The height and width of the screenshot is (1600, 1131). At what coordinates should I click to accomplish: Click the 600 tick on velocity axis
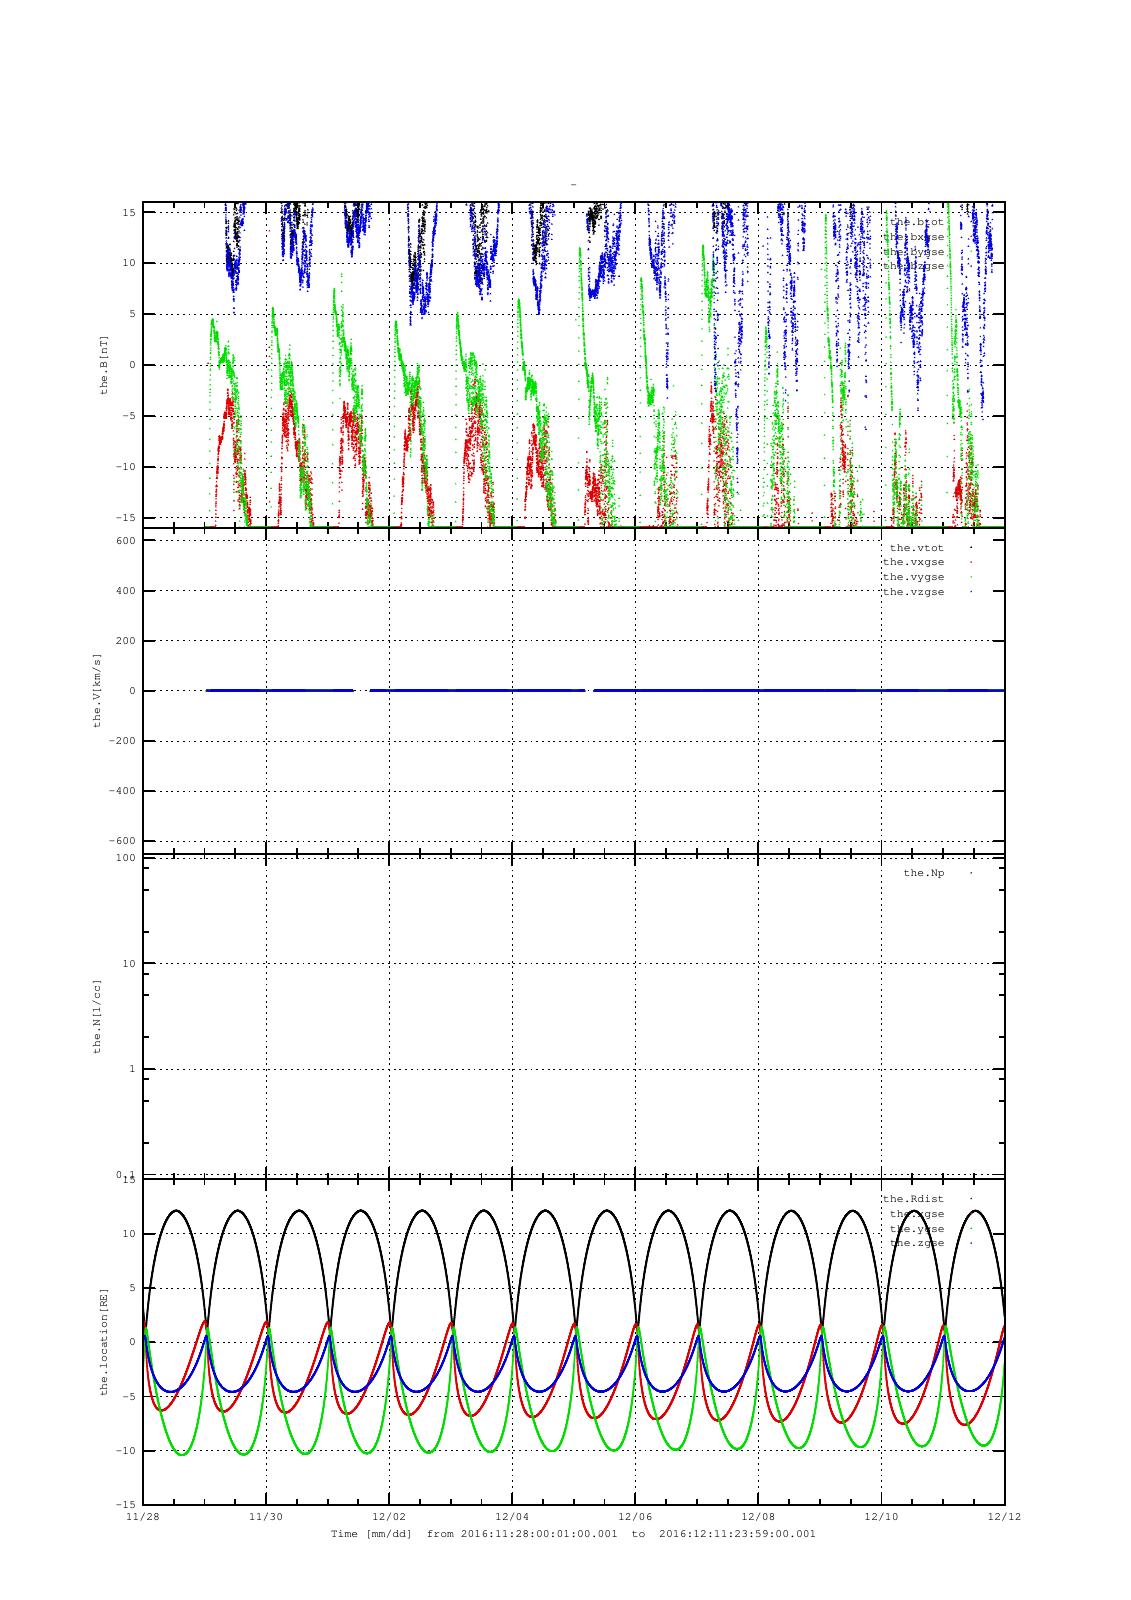126,541
